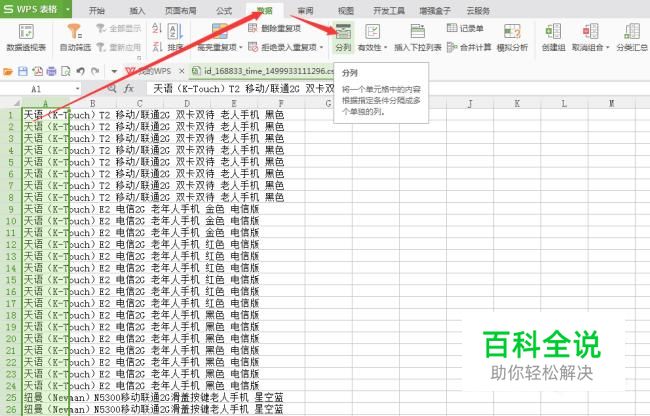Open the quick access toolbar customize arrow
Viewport: 650px width, 416px height.
click(x=114, y=72)
